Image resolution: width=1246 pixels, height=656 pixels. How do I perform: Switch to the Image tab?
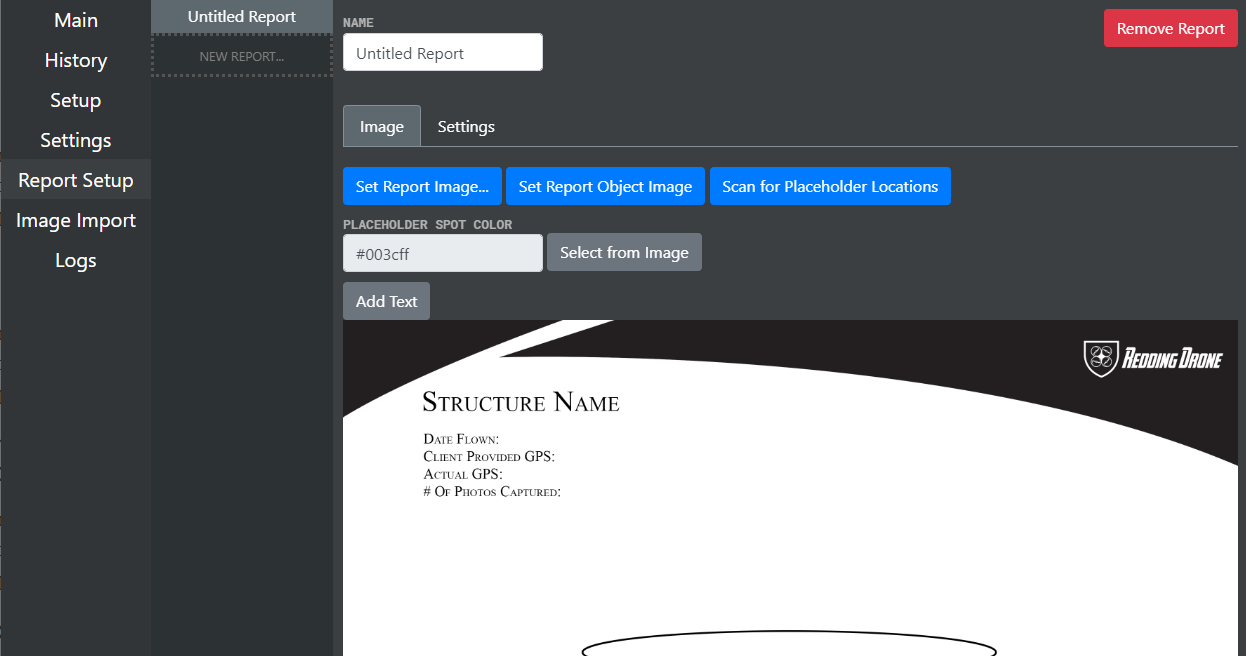point(381,126)
